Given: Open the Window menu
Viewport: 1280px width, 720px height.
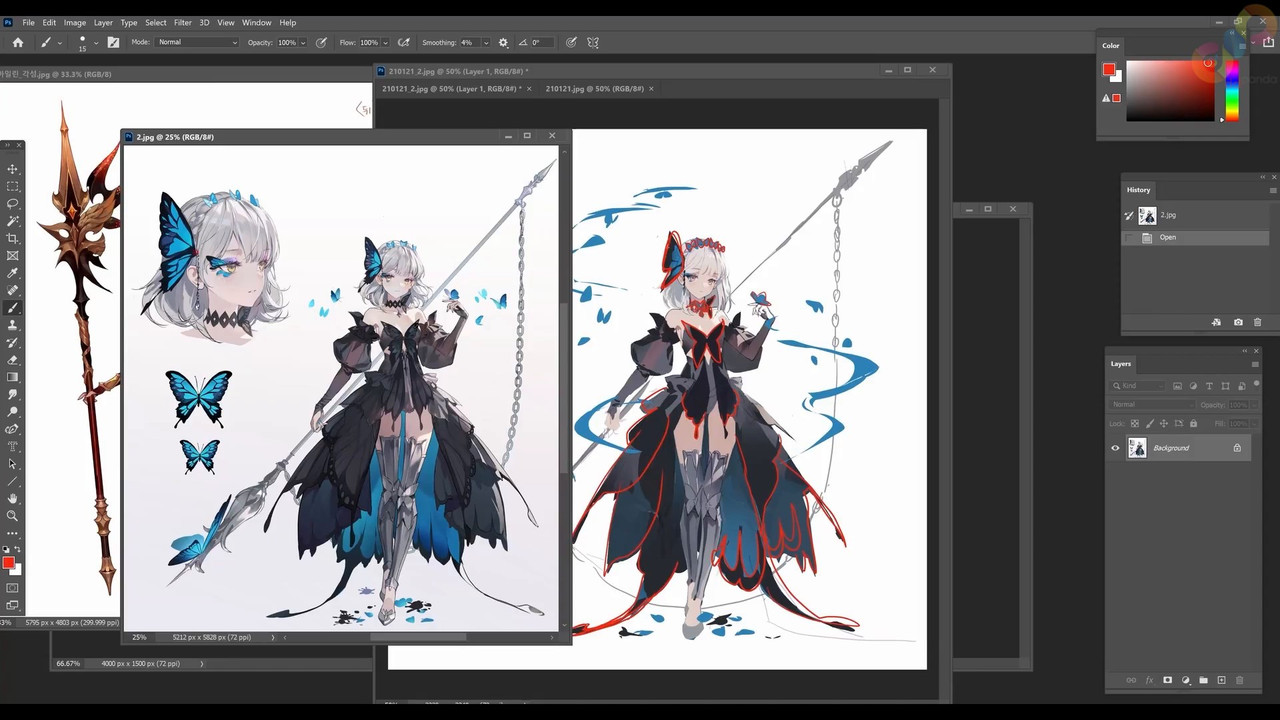Looking at the screenshot, I should [x=256, y=22].
